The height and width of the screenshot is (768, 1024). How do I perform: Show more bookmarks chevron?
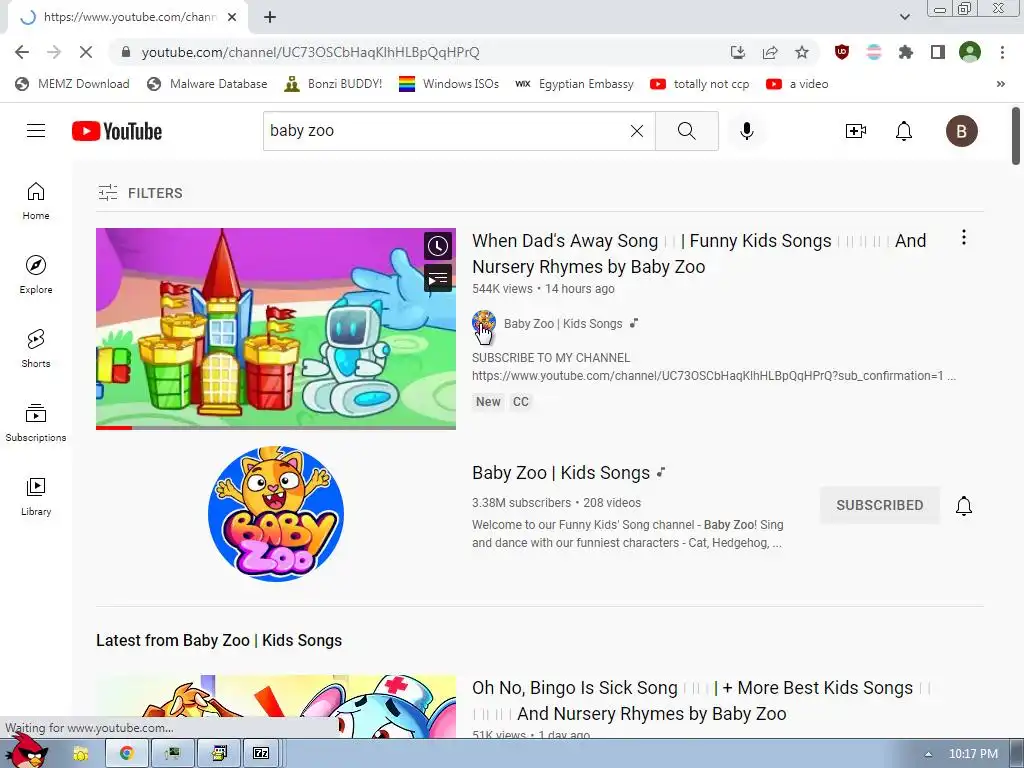pyautogui.click(x=1000, y=84)
